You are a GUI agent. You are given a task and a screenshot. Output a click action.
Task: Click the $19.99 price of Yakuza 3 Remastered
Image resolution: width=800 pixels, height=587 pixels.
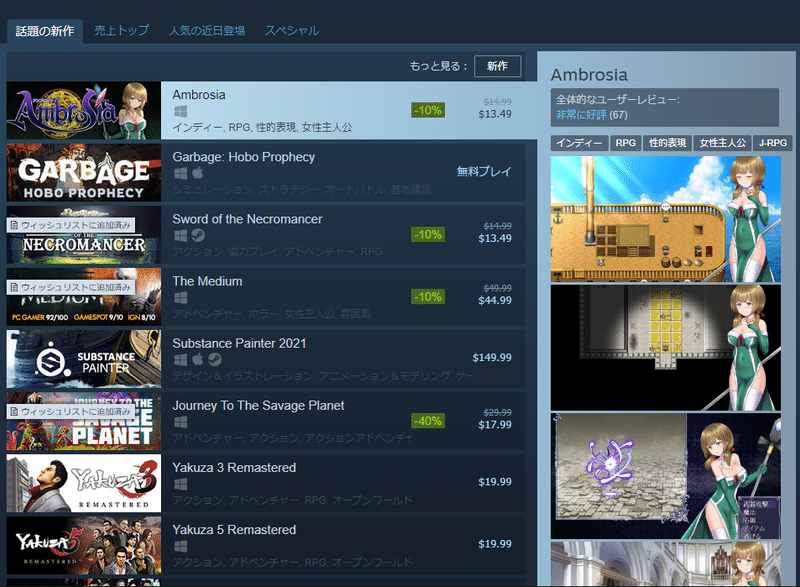(495, 482)
